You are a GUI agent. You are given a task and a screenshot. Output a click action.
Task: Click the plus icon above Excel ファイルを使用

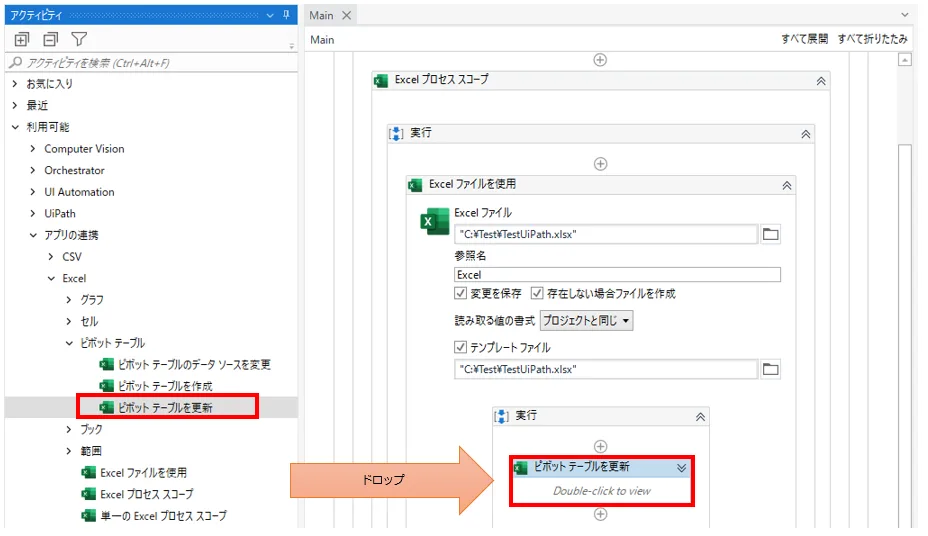(600, 163)
